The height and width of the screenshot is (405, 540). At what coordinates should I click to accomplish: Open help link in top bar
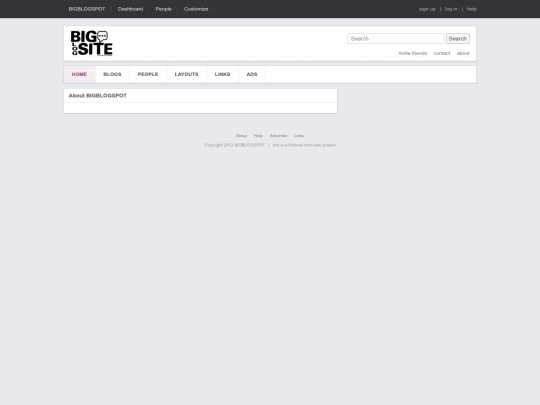(472, 9)
